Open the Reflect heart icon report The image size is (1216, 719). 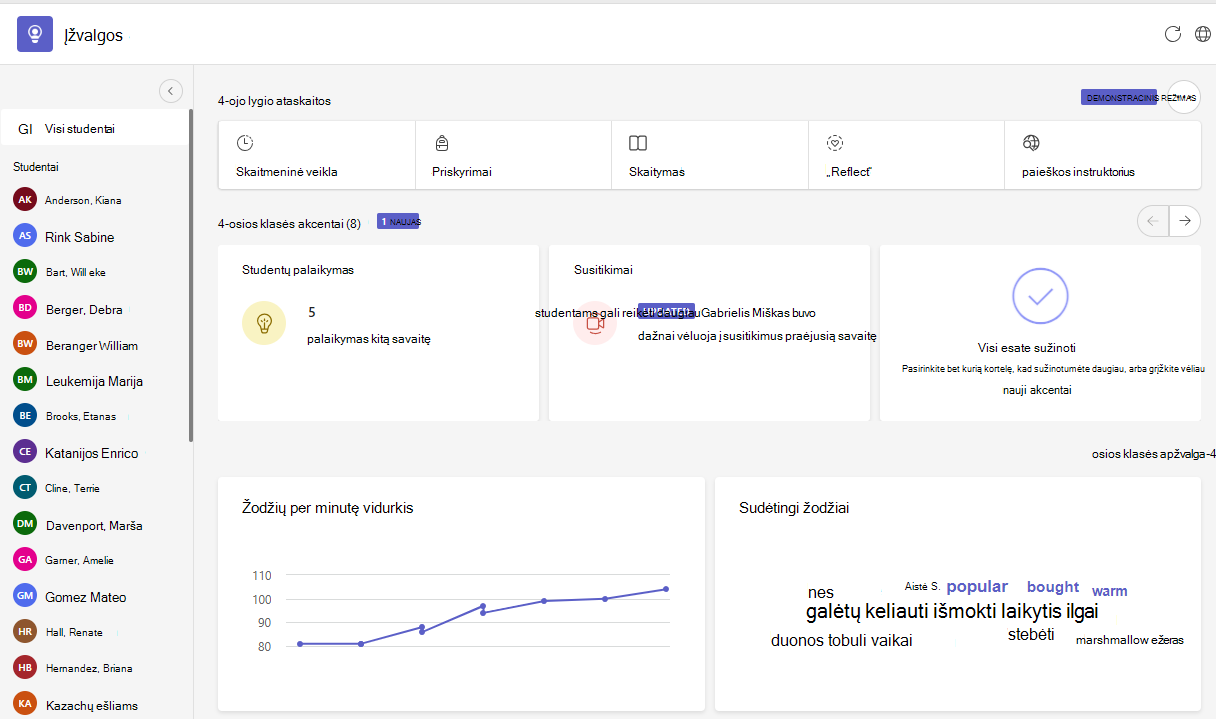click(x=836, y=143)
